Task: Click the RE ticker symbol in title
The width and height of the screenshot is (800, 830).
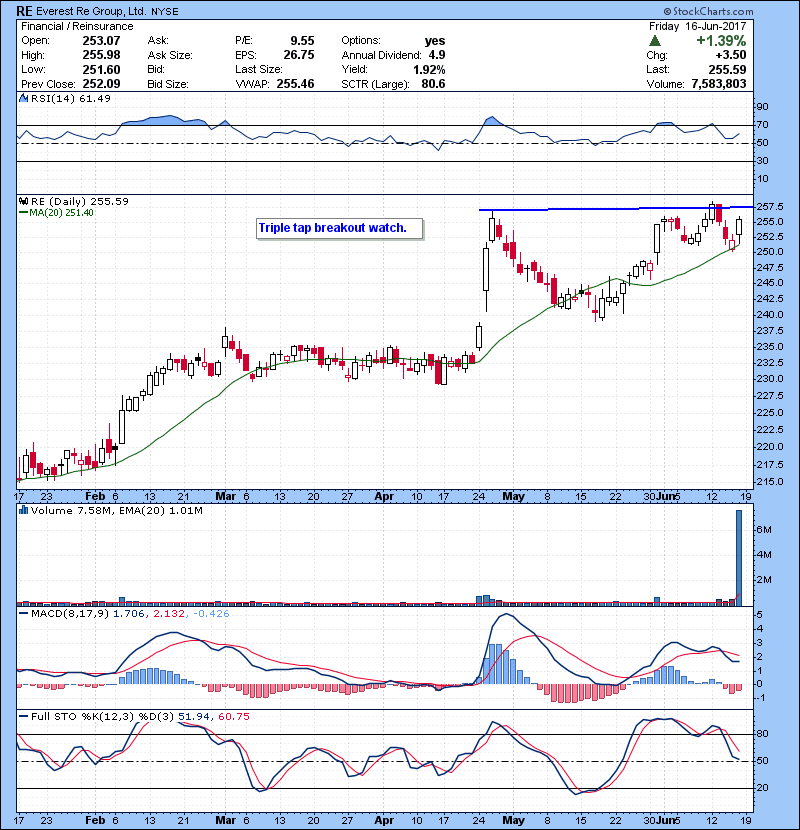Action: tap(24, 11)
